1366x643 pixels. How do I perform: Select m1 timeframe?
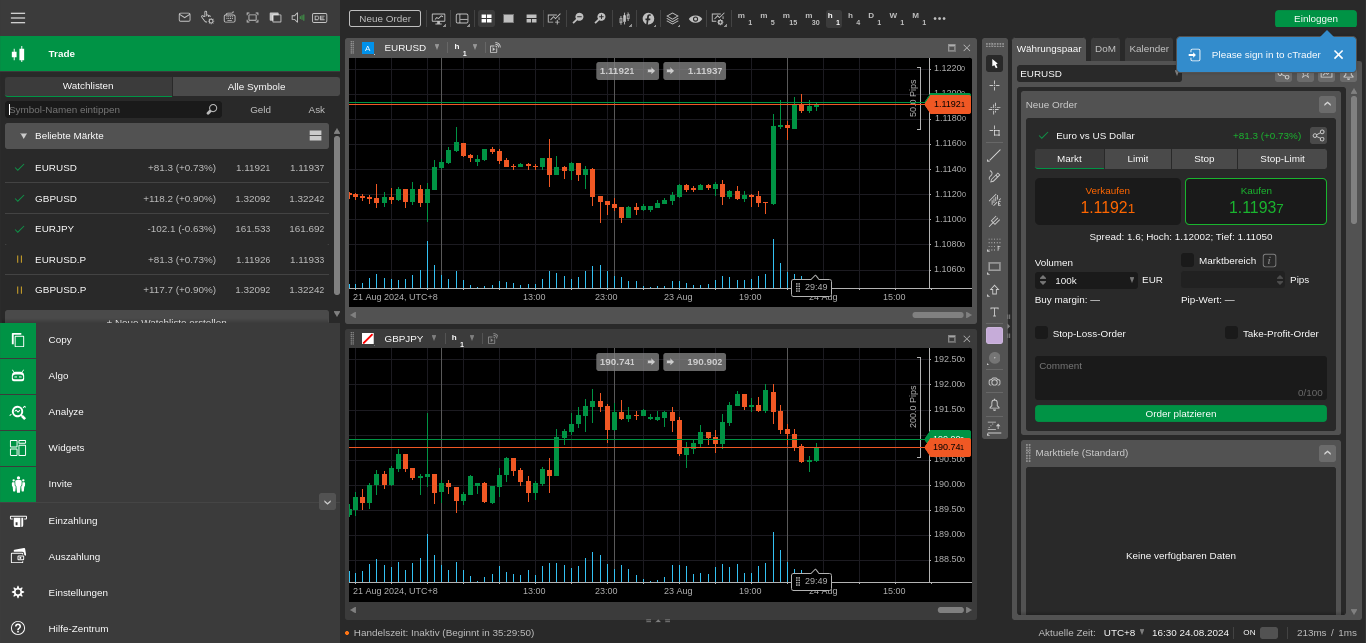click(x=745, y=18)
